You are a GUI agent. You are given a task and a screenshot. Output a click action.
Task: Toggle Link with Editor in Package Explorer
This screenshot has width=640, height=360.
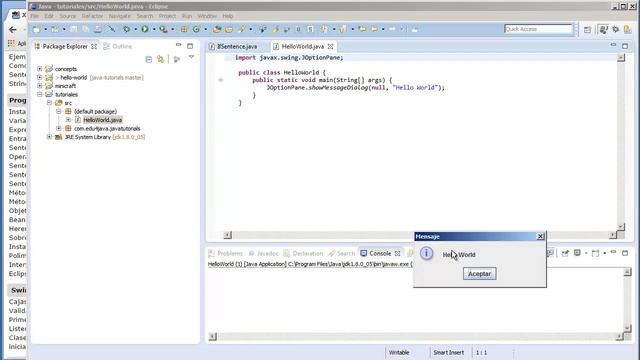(x=161, y=60)
